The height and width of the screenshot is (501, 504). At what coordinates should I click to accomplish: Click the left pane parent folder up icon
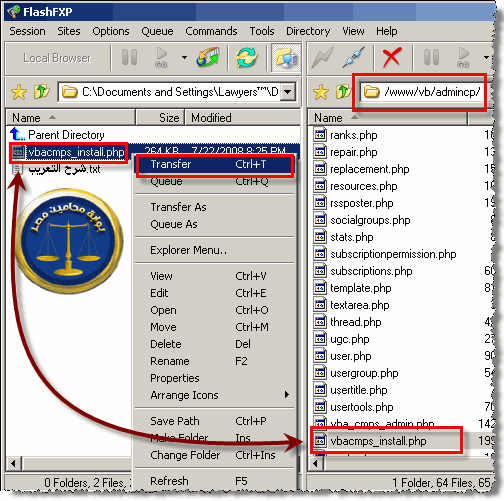(x=41, y=92)
